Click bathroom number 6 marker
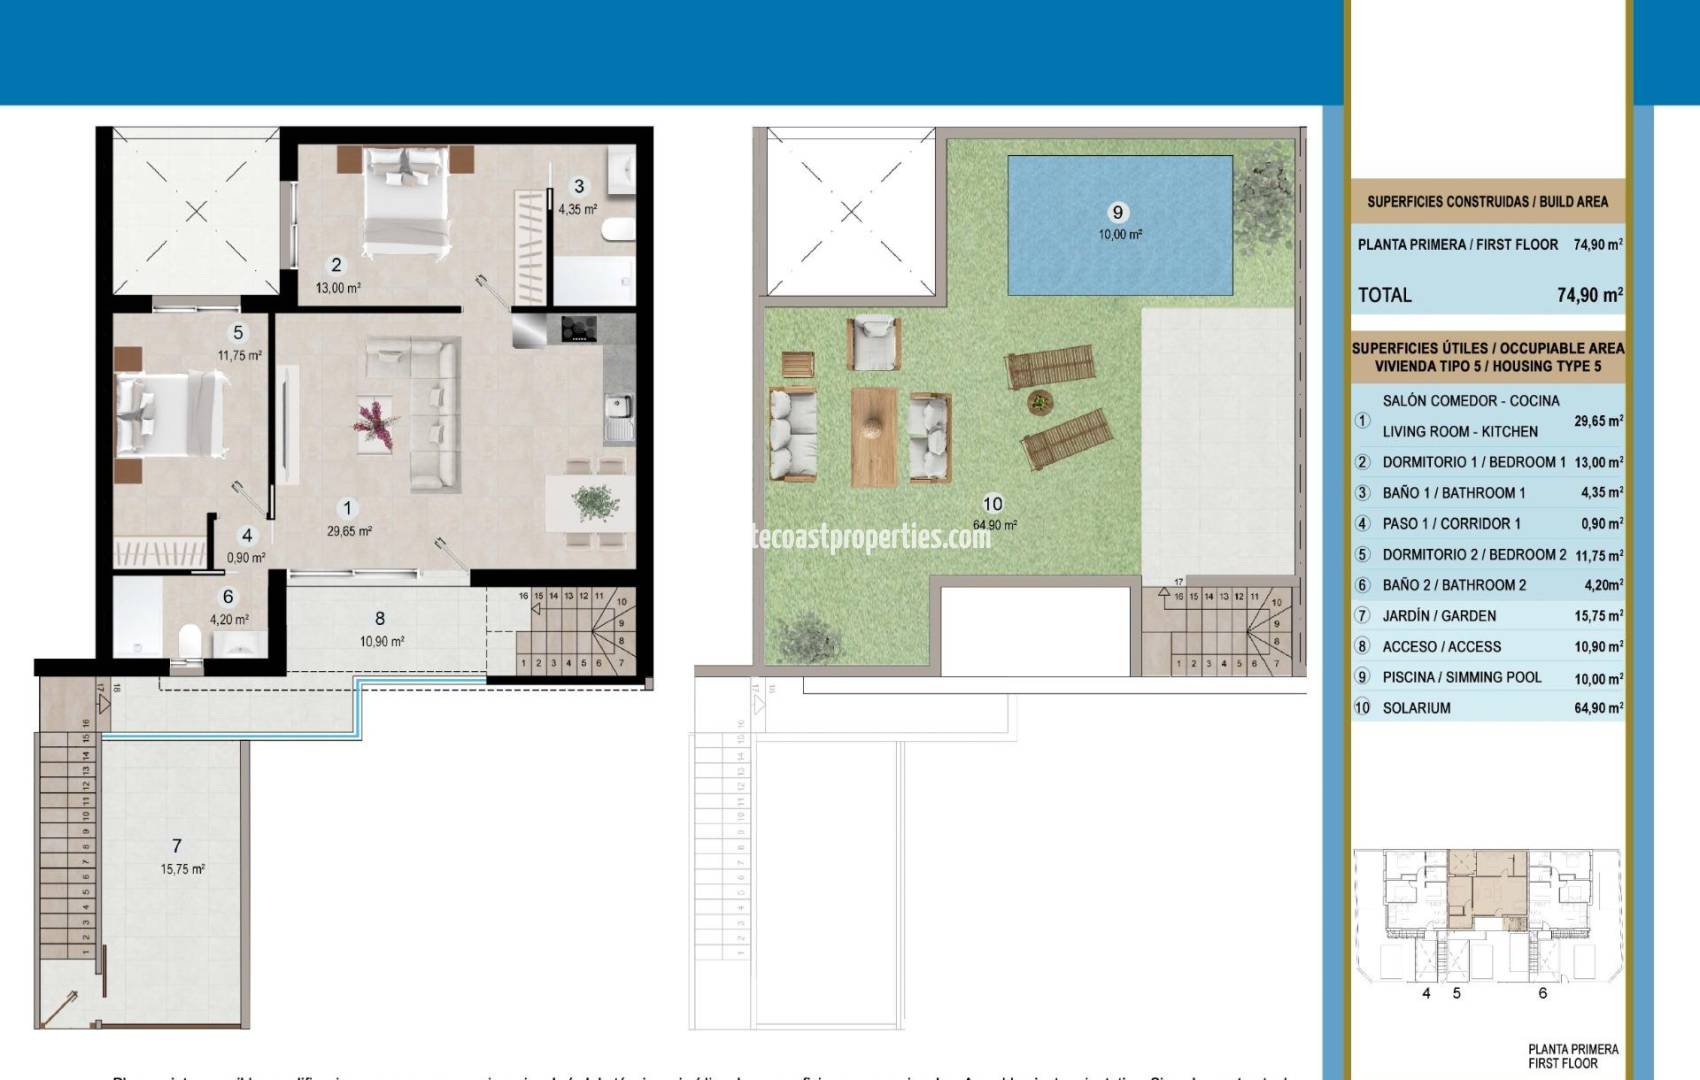Image resolution: width=1700 pixels, height=1080 pixels. [228, 597]
